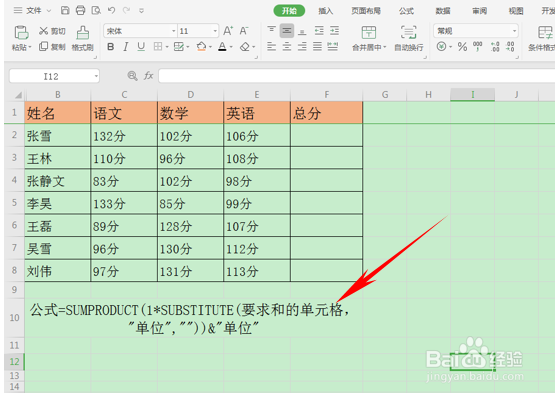Open the font size dropdown showing 11
This screenshot has width=555, height=396.
coord(215,31)
